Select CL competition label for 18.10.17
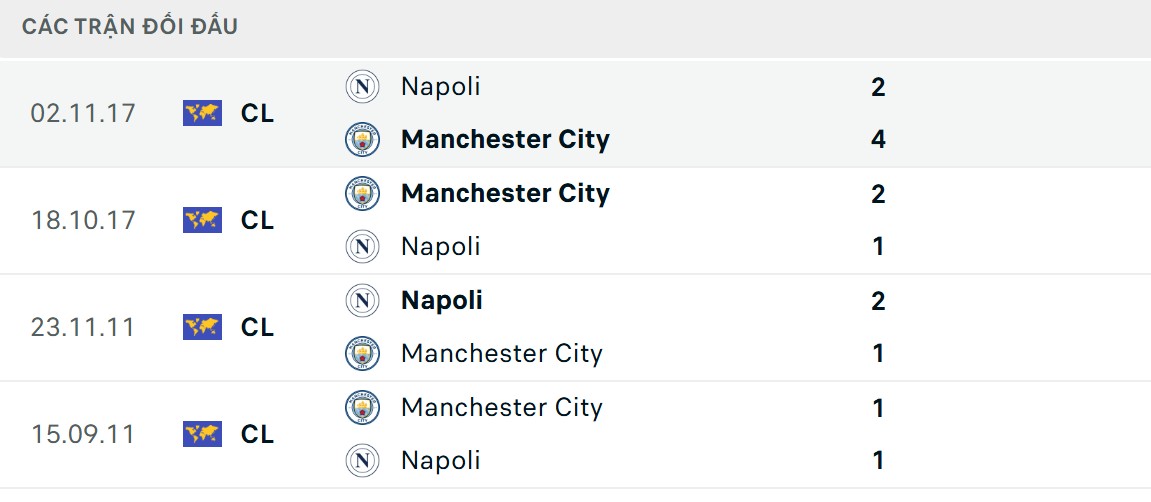Image resolution: width=1151 pixels, height=502 pixels. coord(257,220)
